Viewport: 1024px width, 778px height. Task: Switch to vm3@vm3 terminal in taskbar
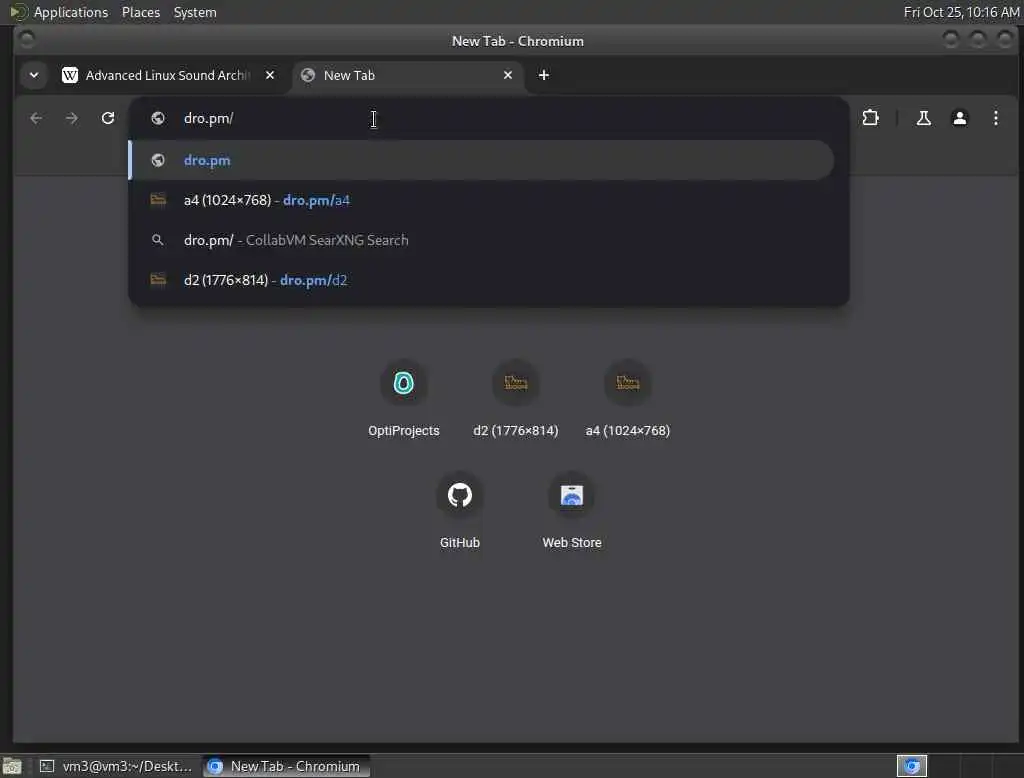(116, 766)
